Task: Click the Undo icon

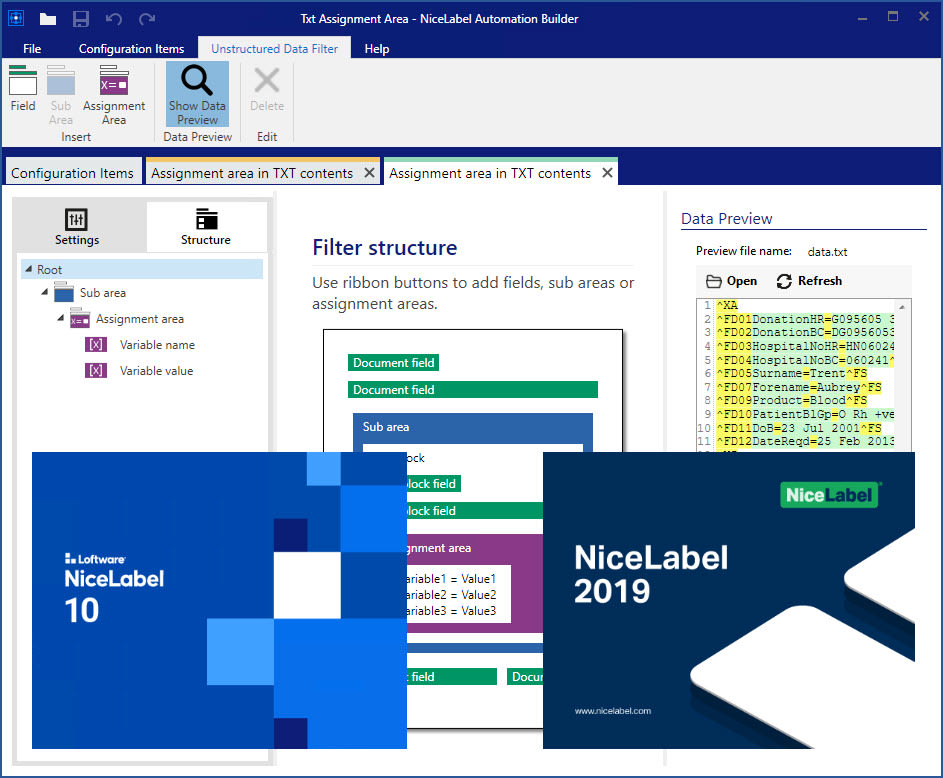Action: point(116,17)
